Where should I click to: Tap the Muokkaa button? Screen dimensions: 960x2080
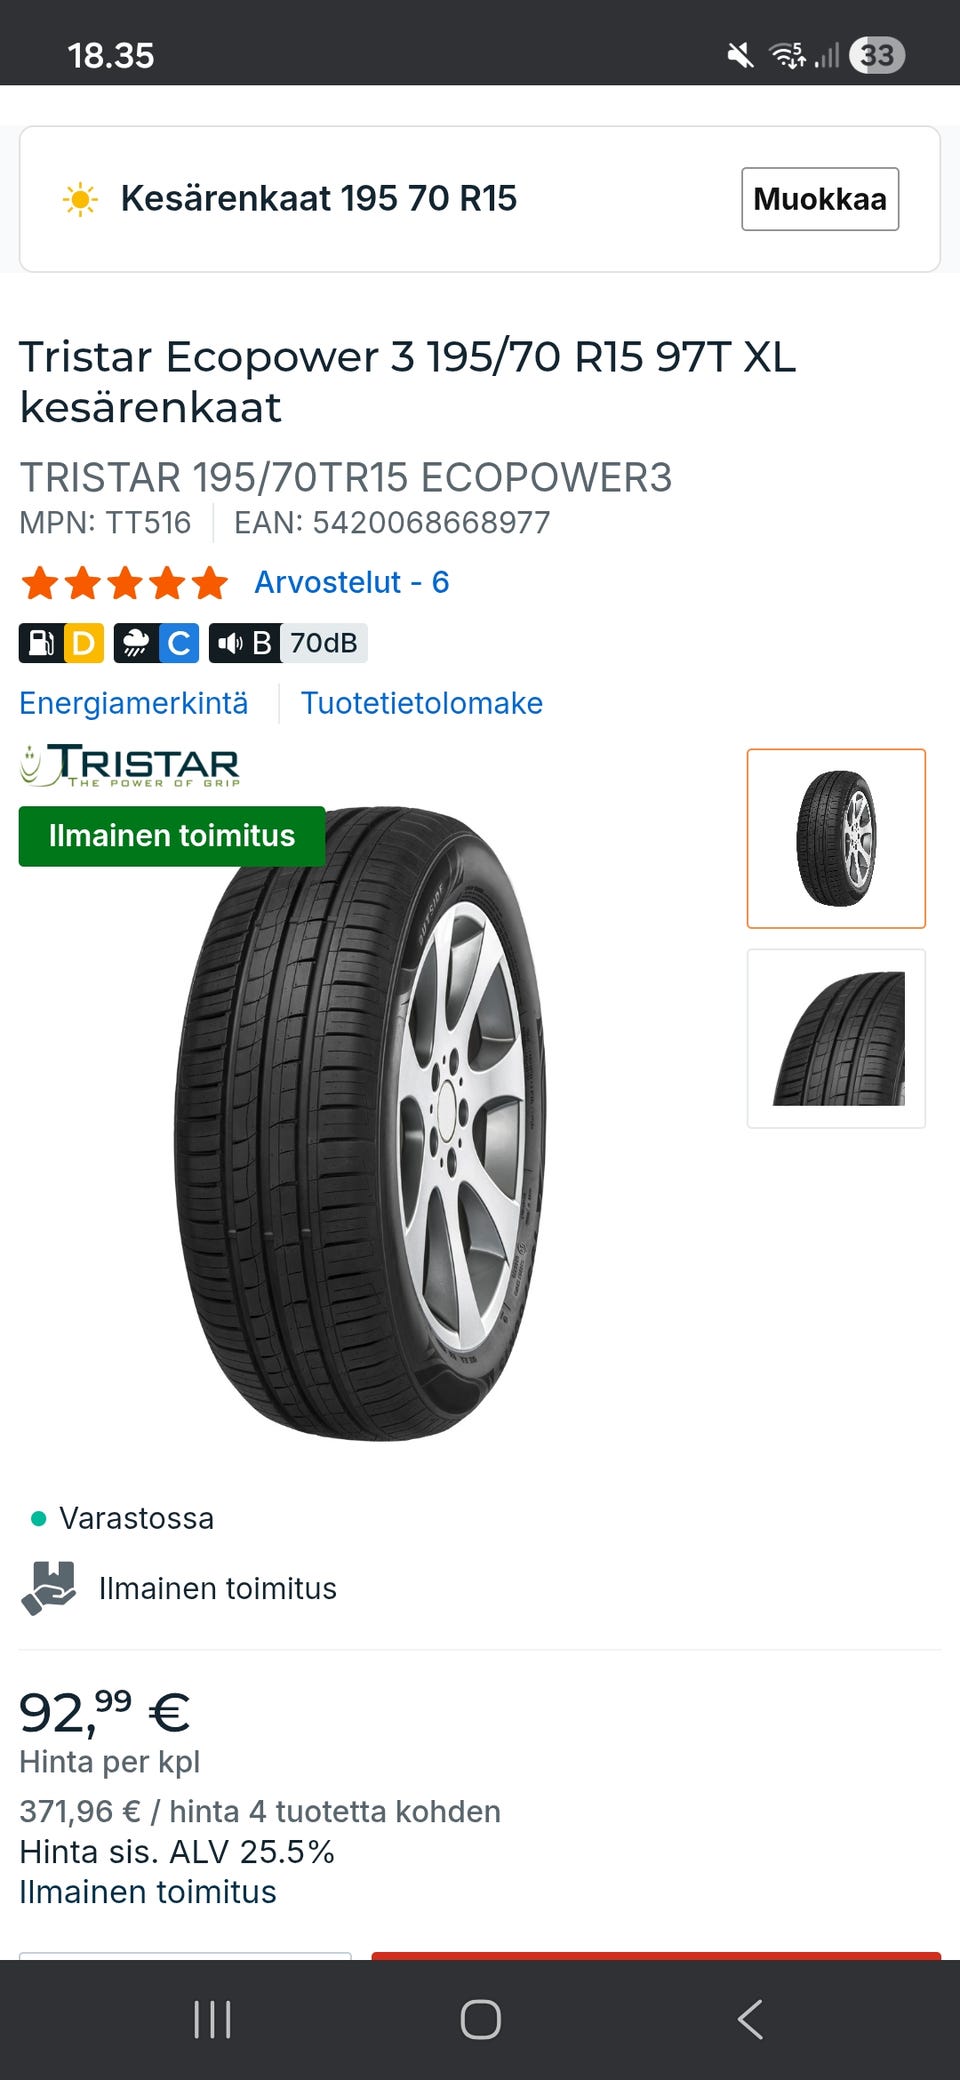coord(820,199)
